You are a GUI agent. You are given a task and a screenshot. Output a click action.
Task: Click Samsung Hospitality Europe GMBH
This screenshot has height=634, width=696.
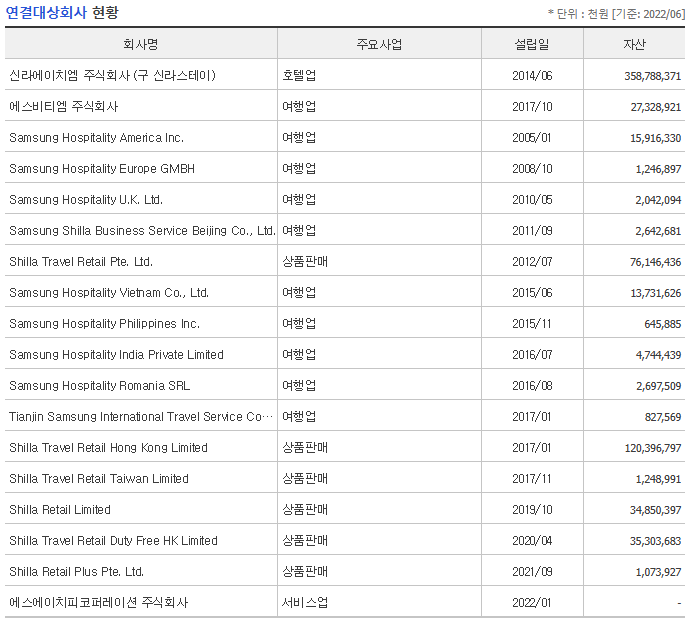point(102,169)
